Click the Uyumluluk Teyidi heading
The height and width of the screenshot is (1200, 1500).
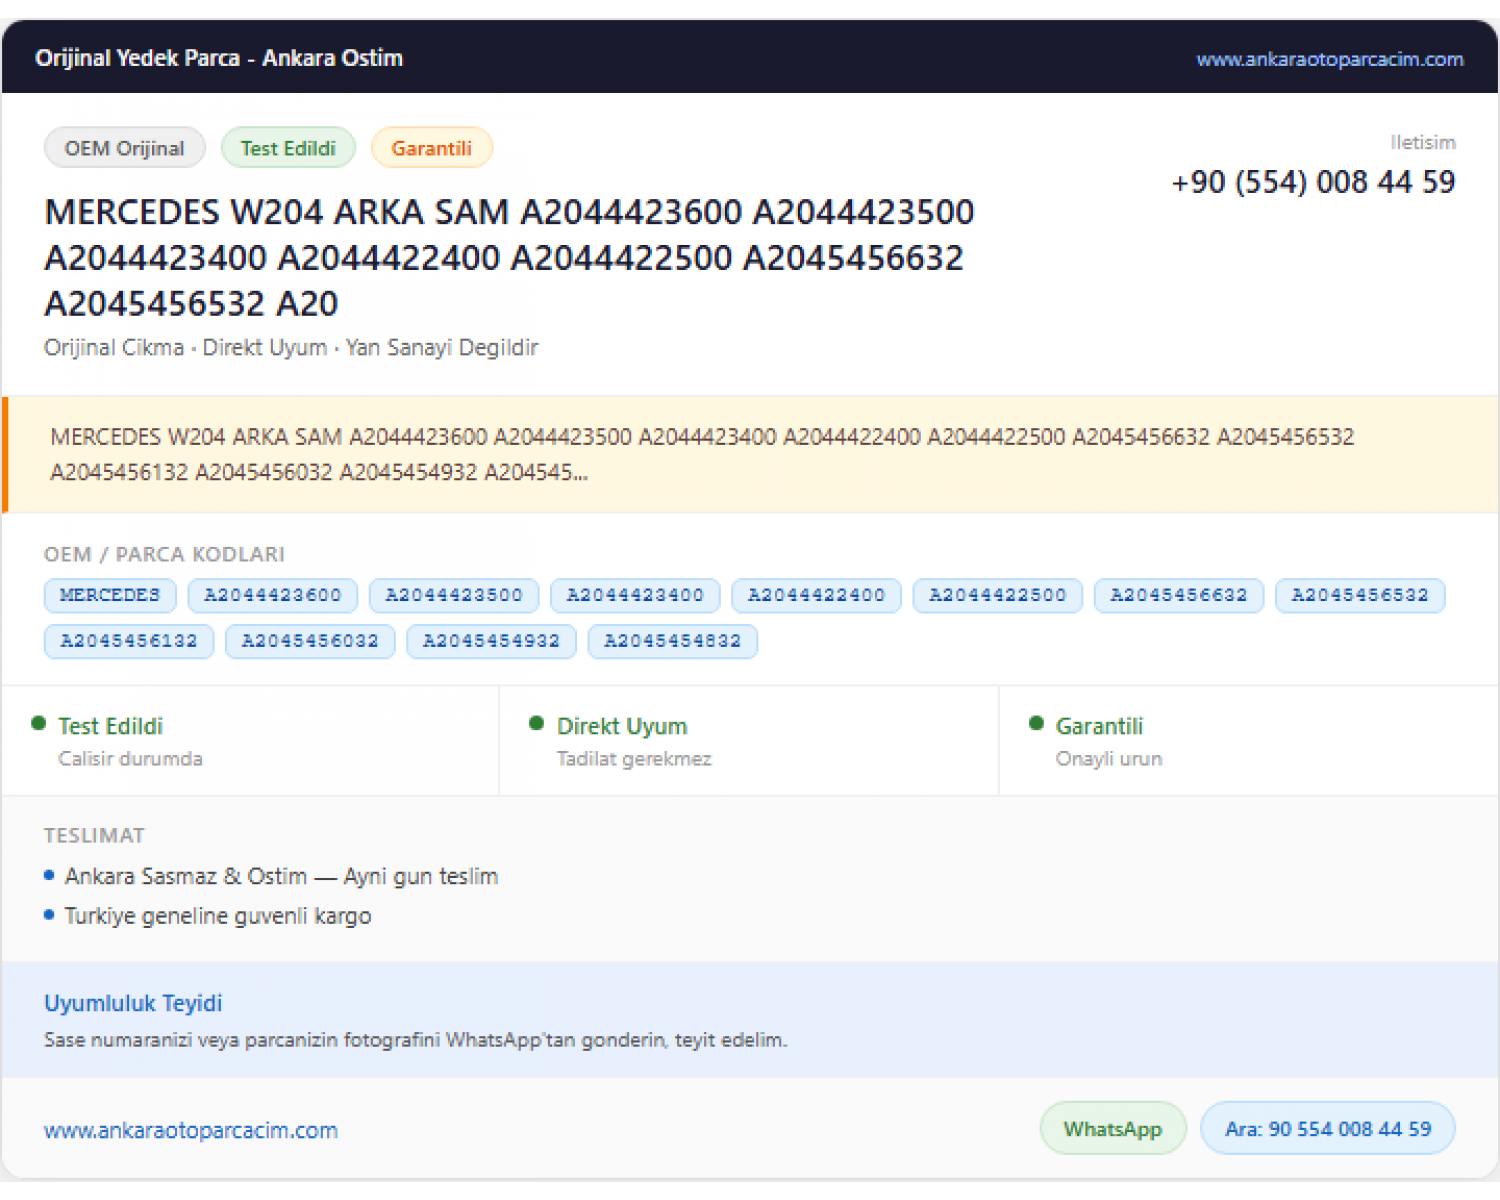[x=133, y=1003]
